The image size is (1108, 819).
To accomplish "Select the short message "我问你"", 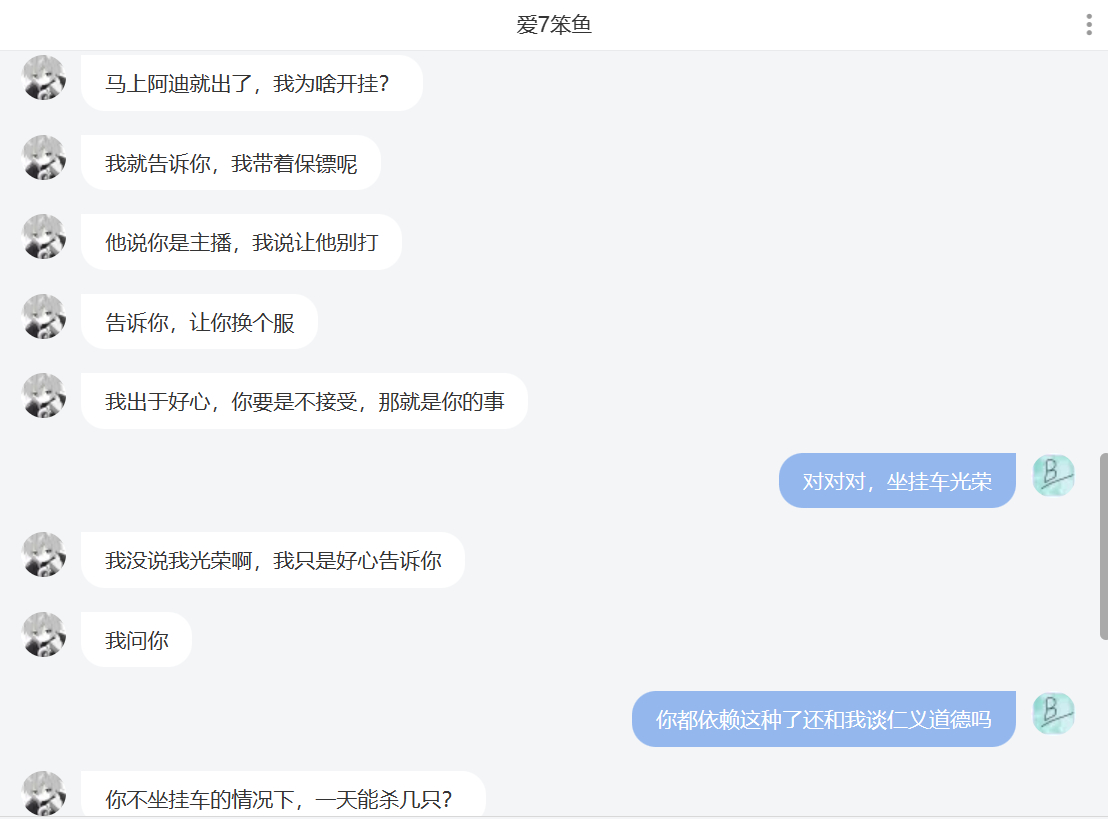I will (x=136, y=640).
